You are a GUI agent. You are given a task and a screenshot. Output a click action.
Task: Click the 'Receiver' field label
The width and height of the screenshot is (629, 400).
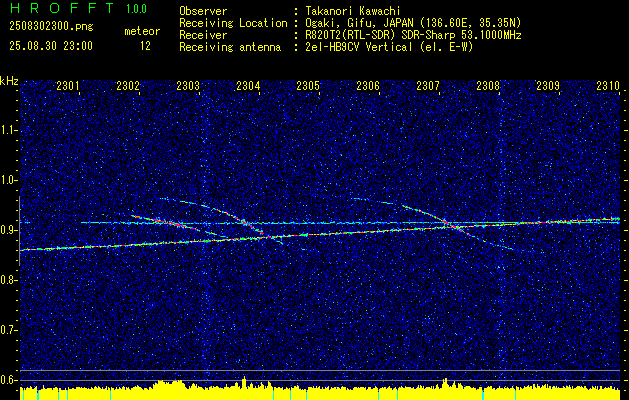(203, 35)
